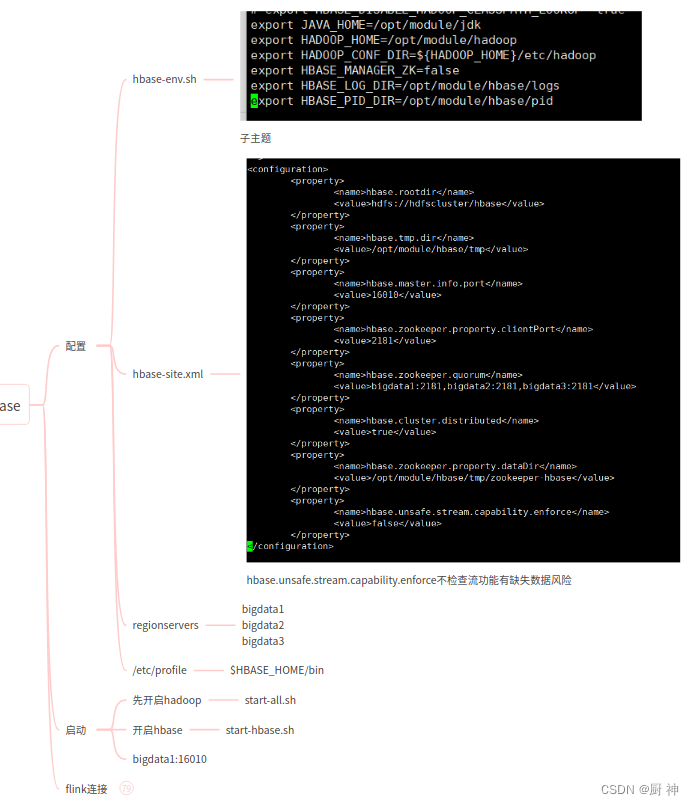This screenshot has width=694, height=805.
Task: Select export HBASE_PID_DIR line
Action: [402, 101]
